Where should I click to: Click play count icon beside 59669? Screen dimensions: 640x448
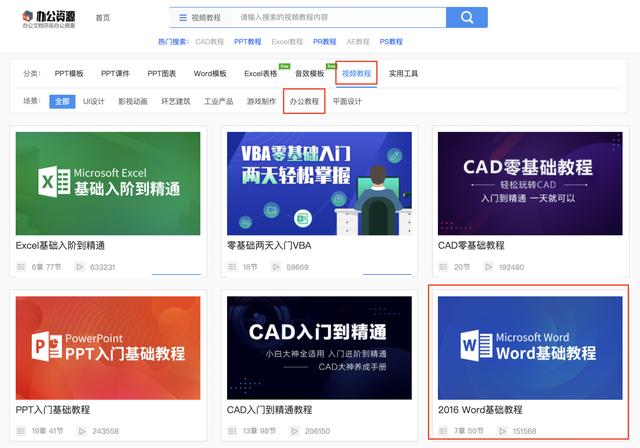[276, 267]
